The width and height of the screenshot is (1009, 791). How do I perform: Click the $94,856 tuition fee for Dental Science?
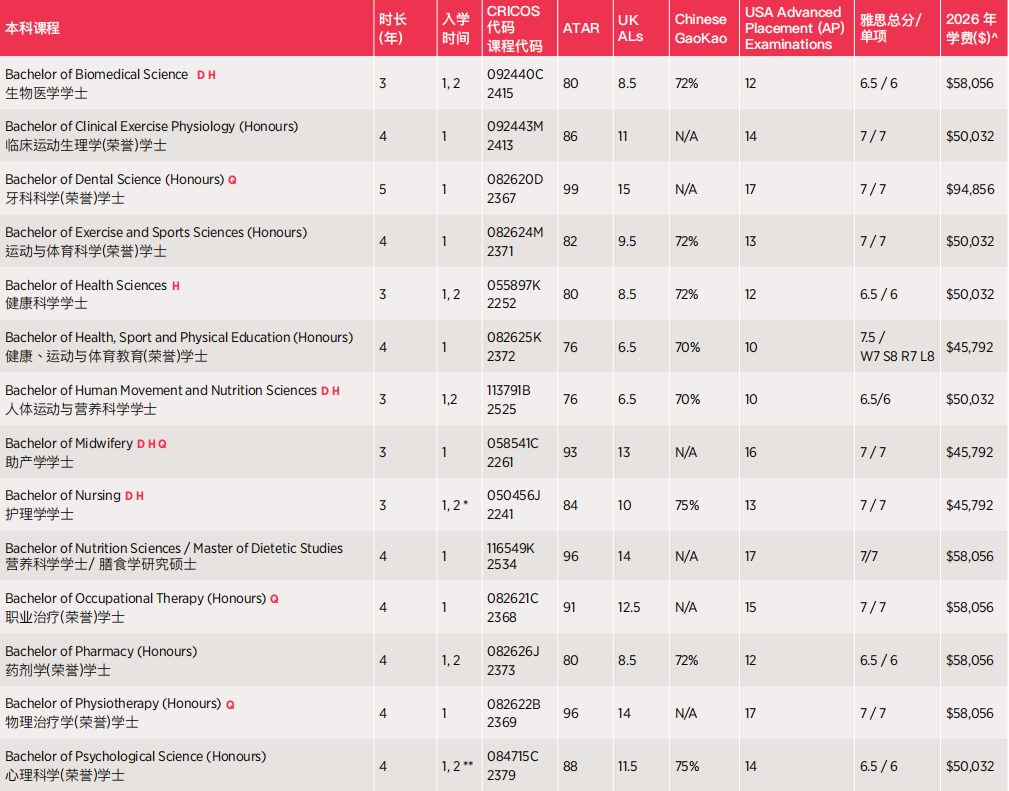970,189
